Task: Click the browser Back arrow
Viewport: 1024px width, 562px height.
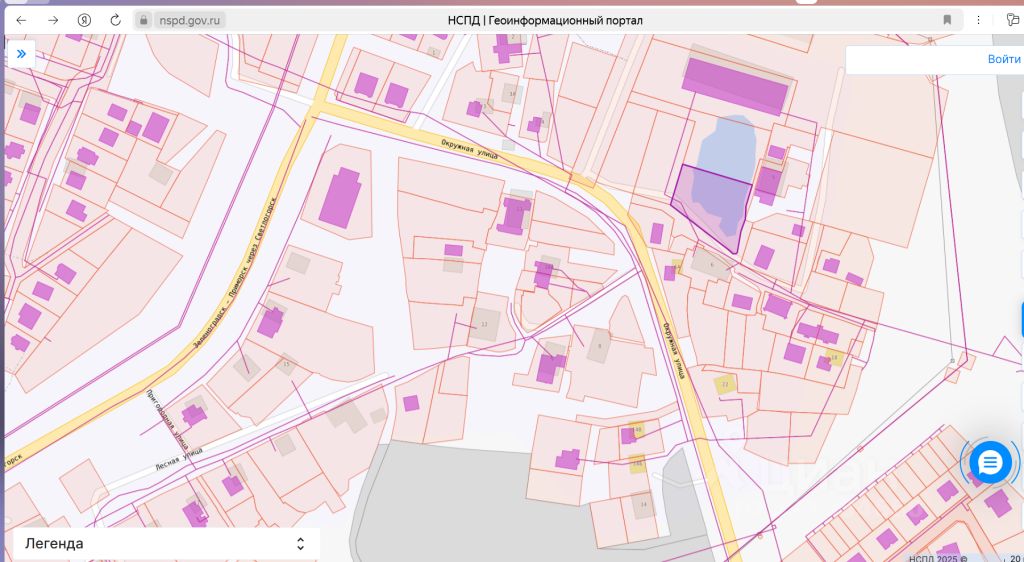Action: point(21,20)
